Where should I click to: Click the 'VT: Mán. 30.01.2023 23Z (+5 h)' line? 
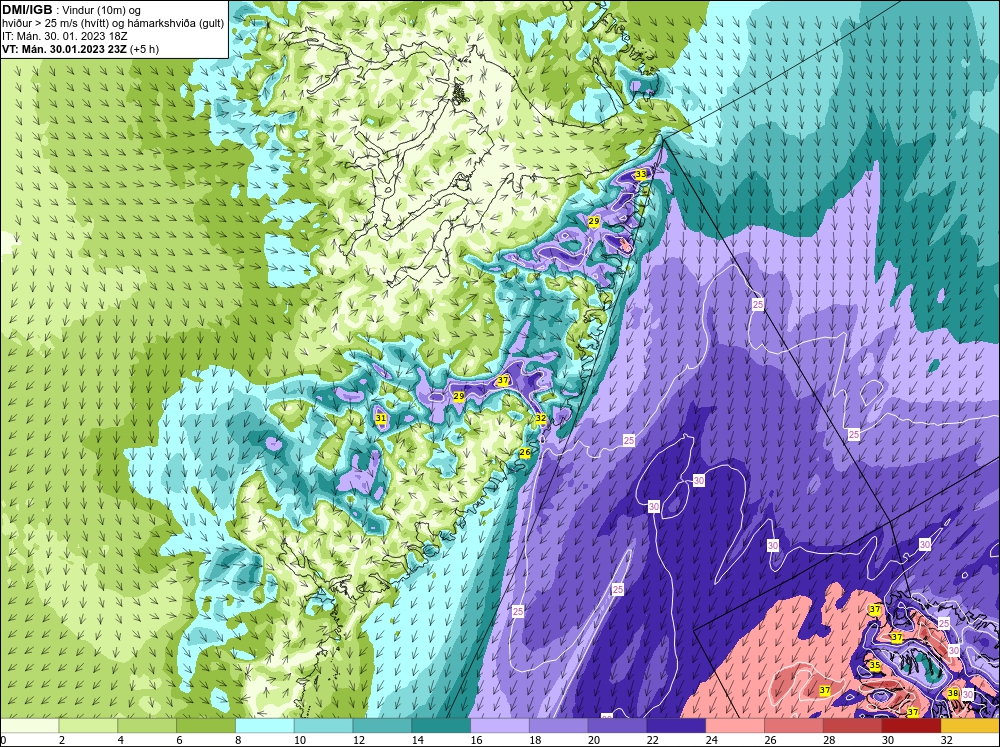pyautogui.click(x=80, y=48)
